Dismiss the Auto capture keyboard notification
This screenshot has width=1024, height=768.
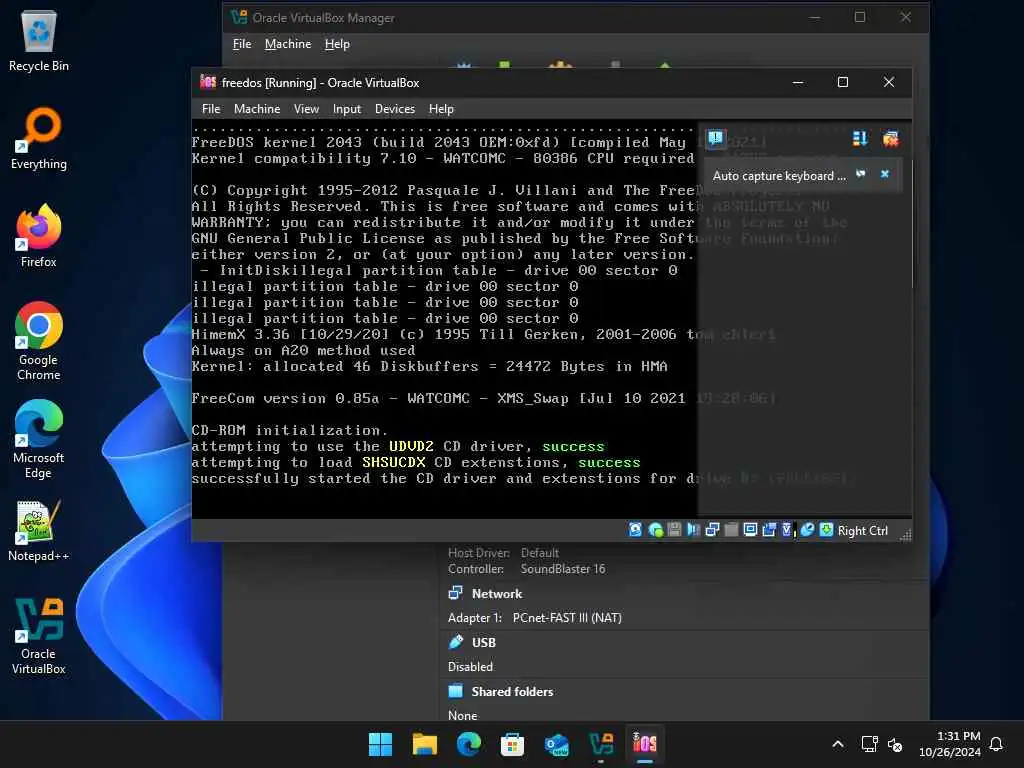(885, 174)
